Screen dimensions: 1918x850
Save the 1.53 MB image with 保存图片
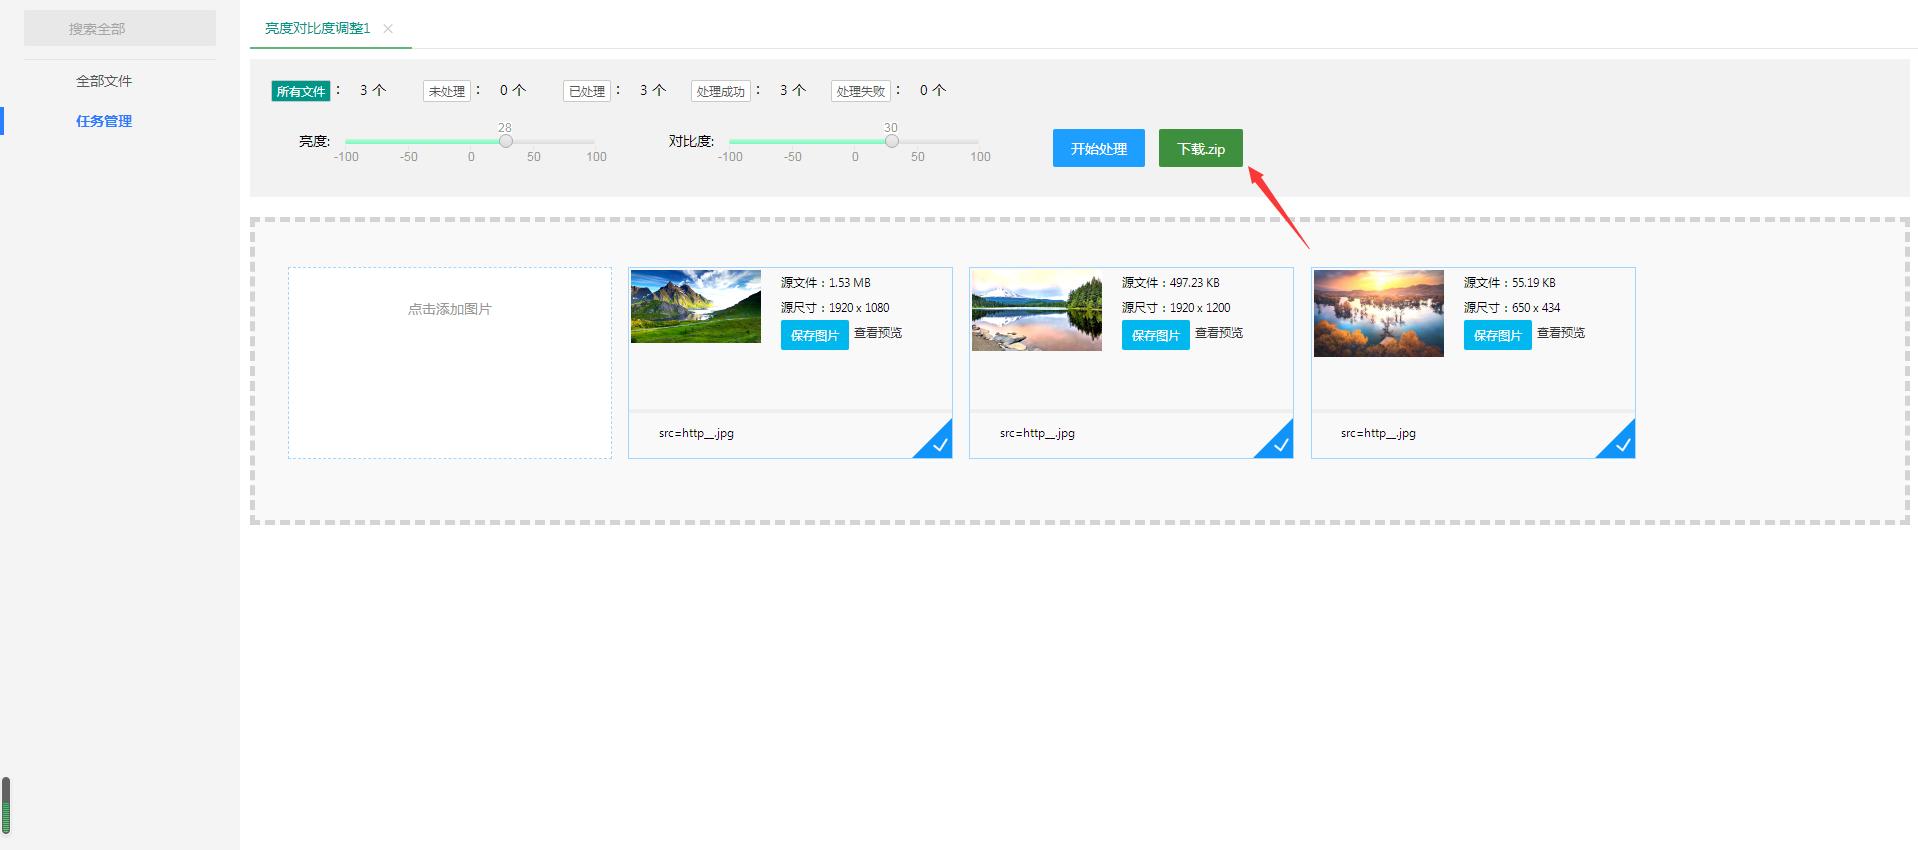coord(815,335)
